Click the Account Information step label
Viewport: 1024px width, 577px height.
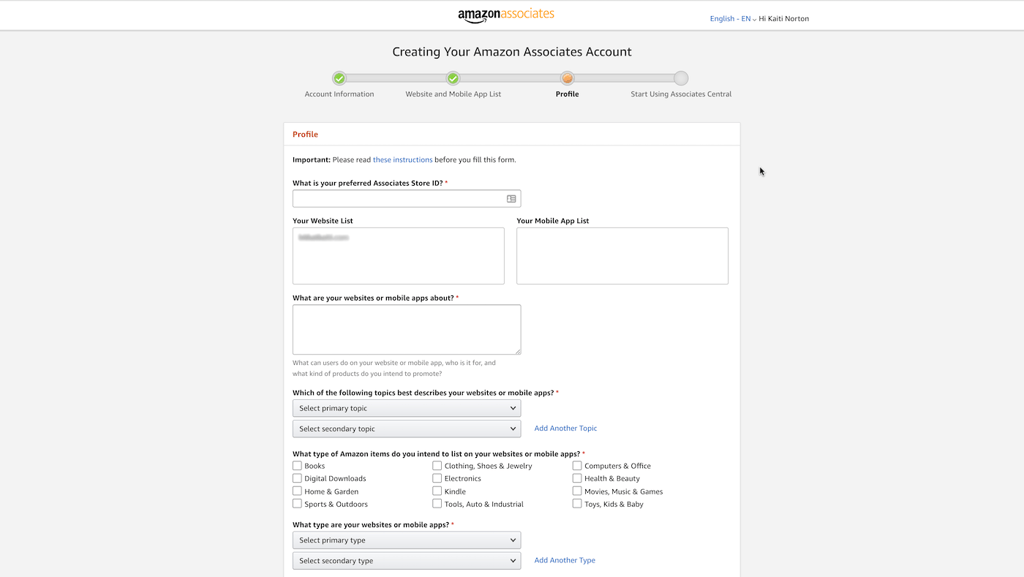pyautogui.click(x=339, y=95)
